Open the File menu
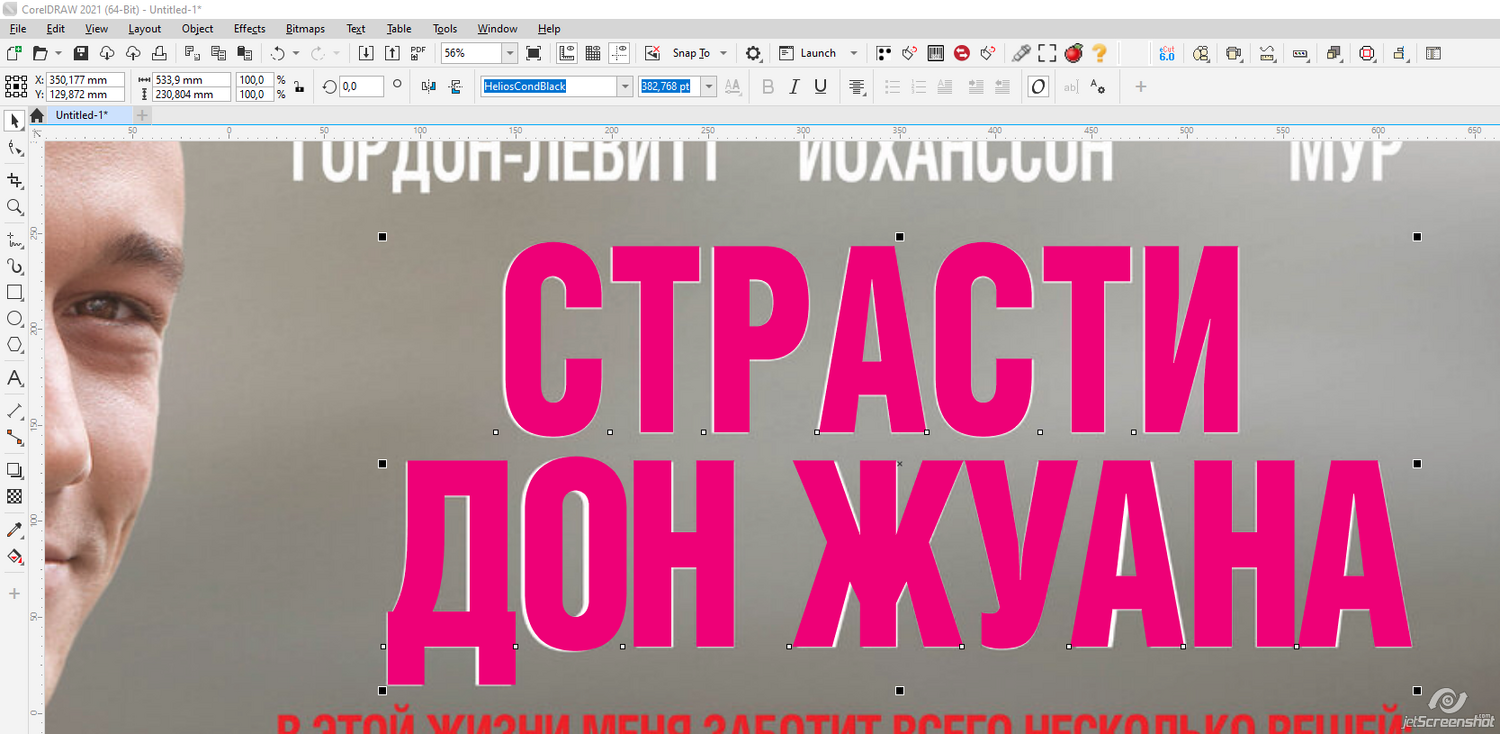 click(18, 28)
